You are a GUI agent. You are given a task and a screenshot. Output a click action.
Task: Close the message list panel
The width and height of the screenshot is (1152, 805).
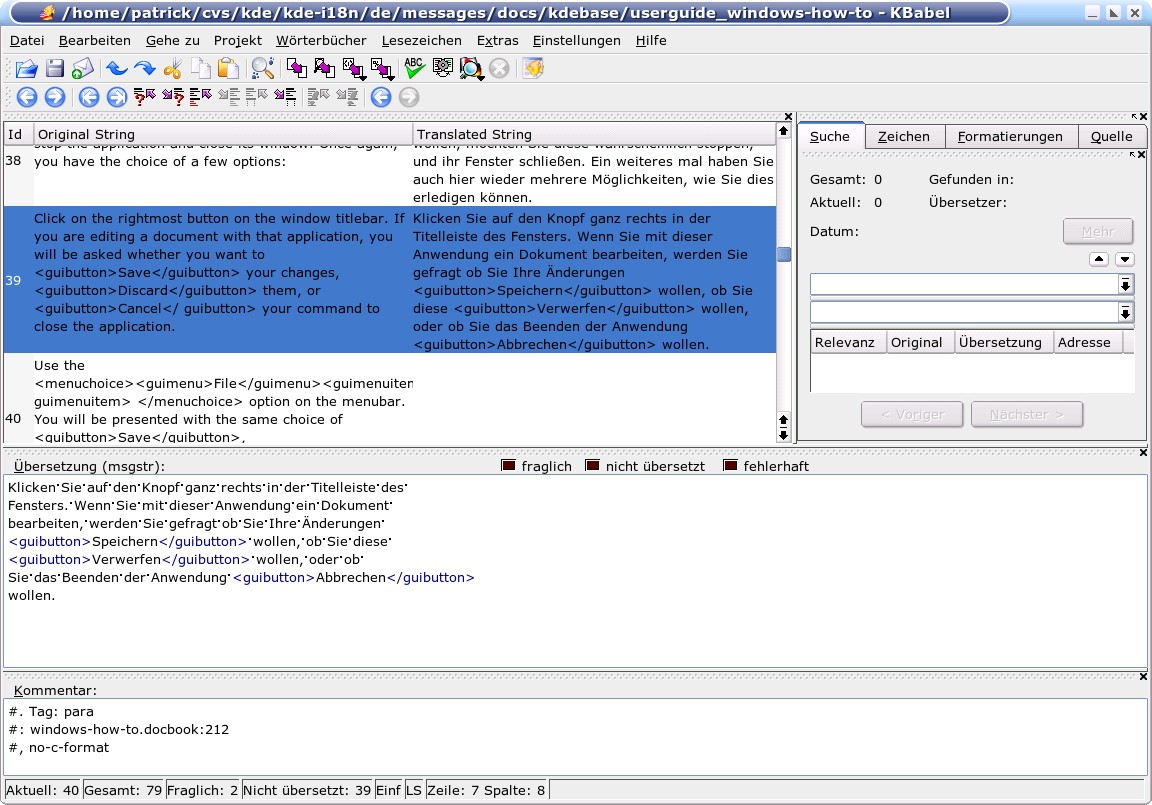pos(788,117)
